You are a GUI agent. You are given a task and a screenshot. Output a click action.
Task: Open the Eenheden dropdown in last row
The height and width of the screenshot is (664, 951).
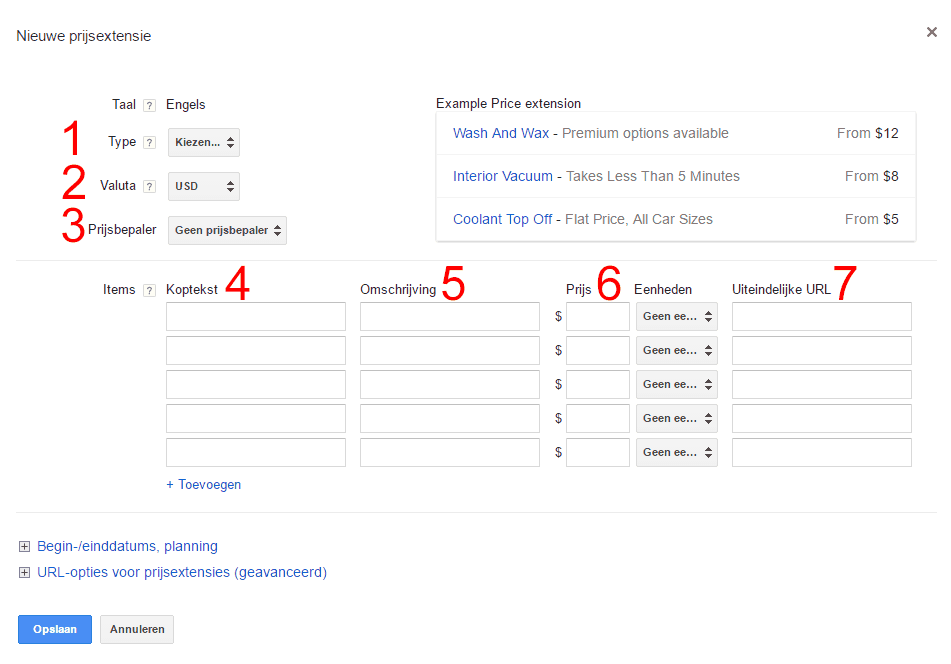(x=676, y=452)
